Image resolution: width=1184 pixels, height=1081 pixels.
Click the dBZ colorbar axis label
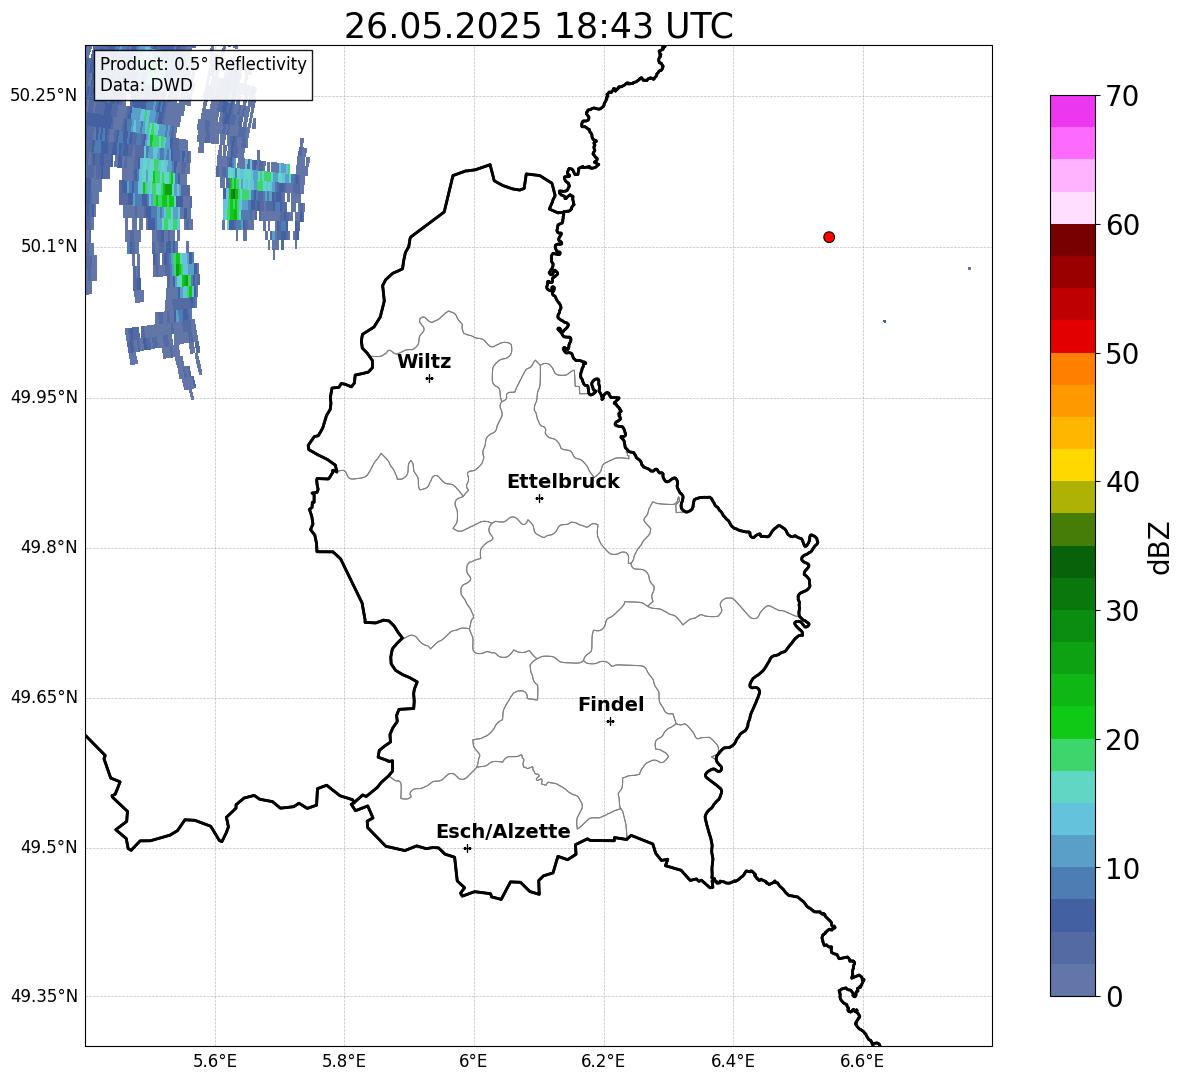coord(1159,547)
